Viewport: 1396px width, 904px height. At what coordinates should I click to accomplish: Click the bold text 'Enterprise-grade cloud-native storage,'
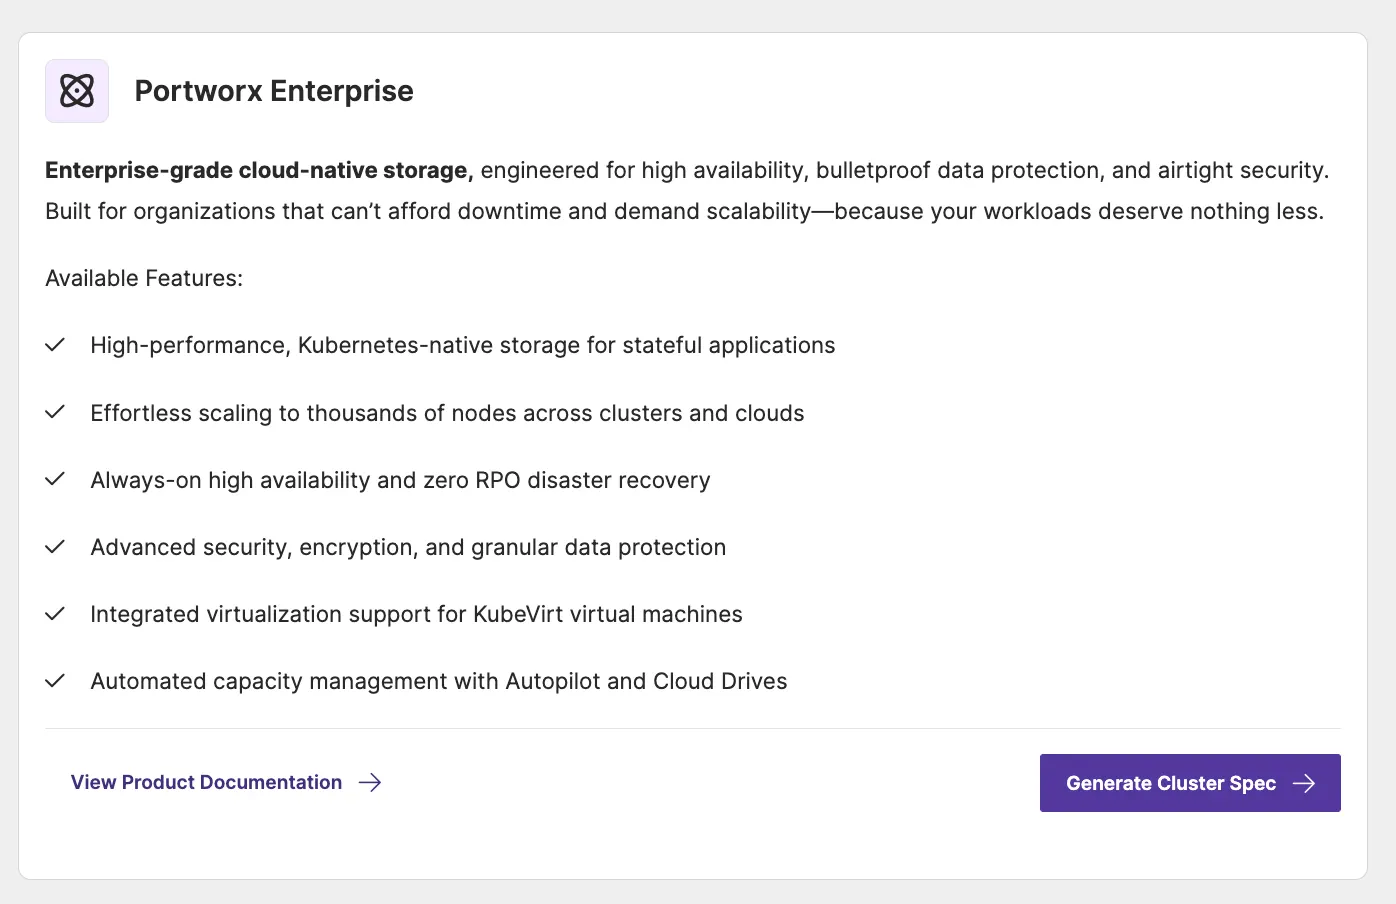pyautogui.click(x=259, y=170)
